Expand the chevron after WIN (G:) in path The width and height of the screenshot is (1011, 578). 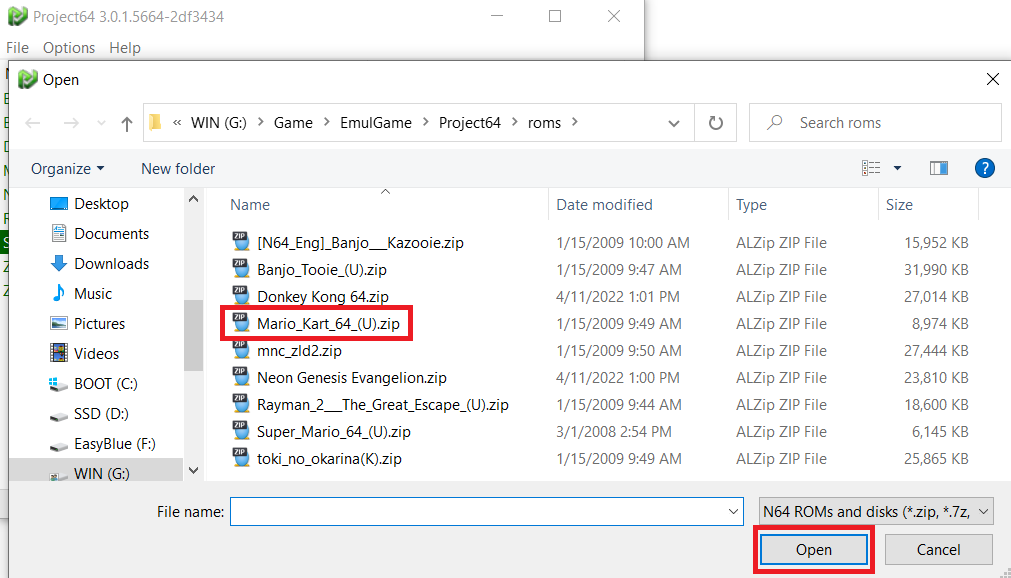pos(260,123)
